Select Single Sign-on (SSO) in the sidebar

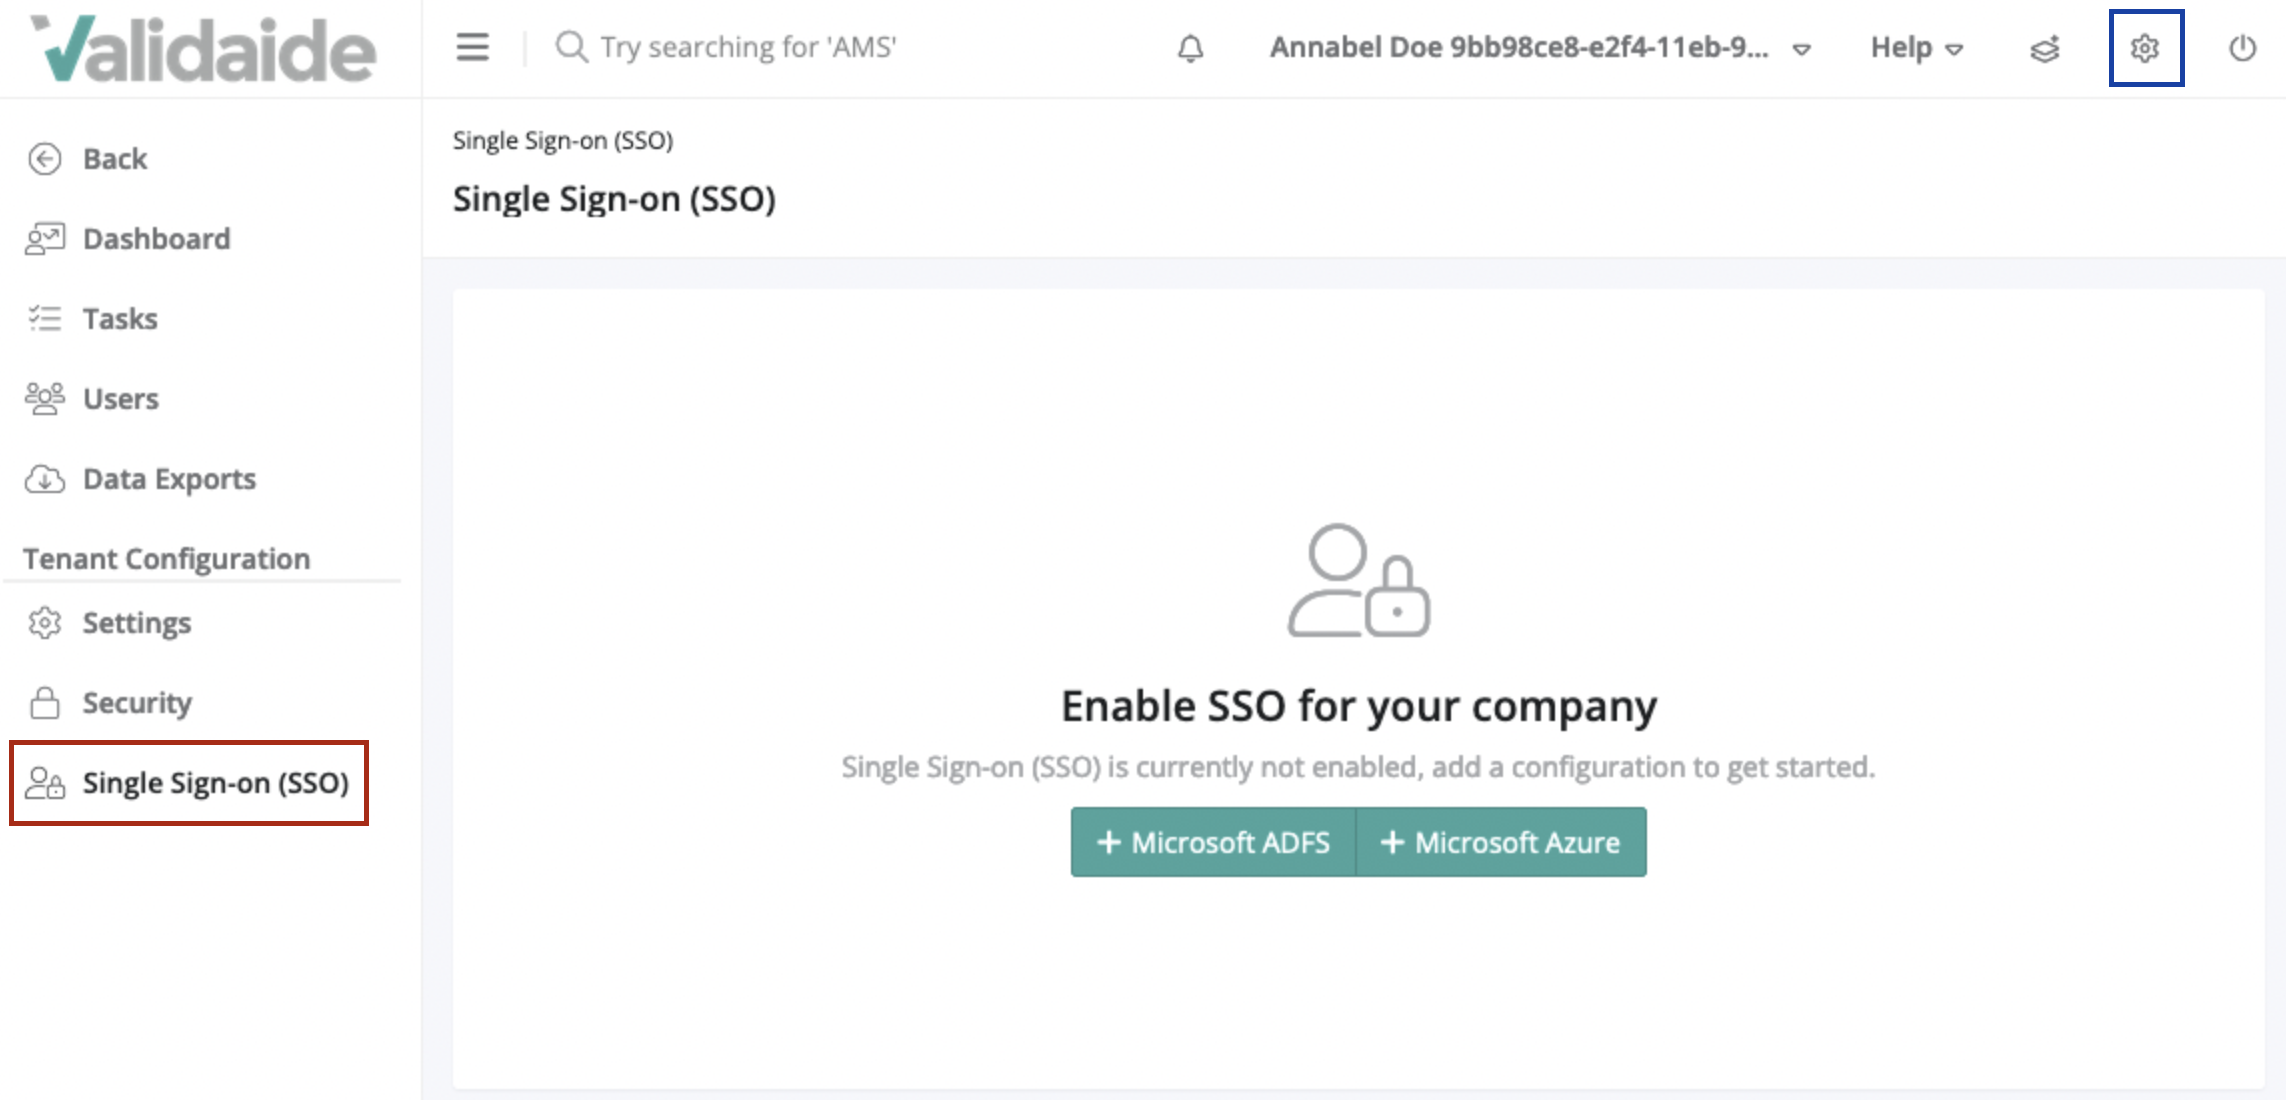point(216,783)
